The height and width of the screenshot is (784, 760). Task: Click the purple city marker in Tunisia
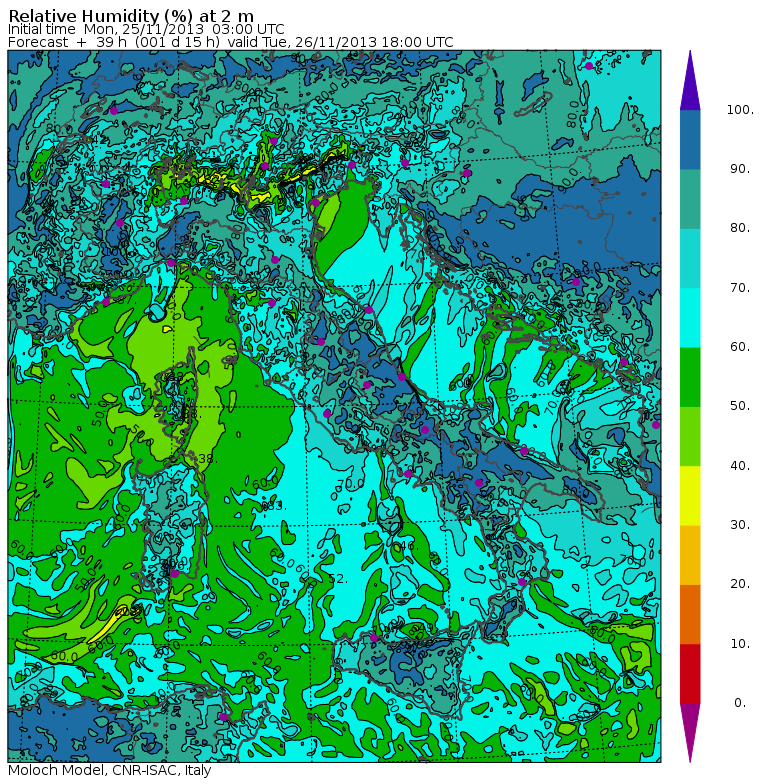(223, 717)
